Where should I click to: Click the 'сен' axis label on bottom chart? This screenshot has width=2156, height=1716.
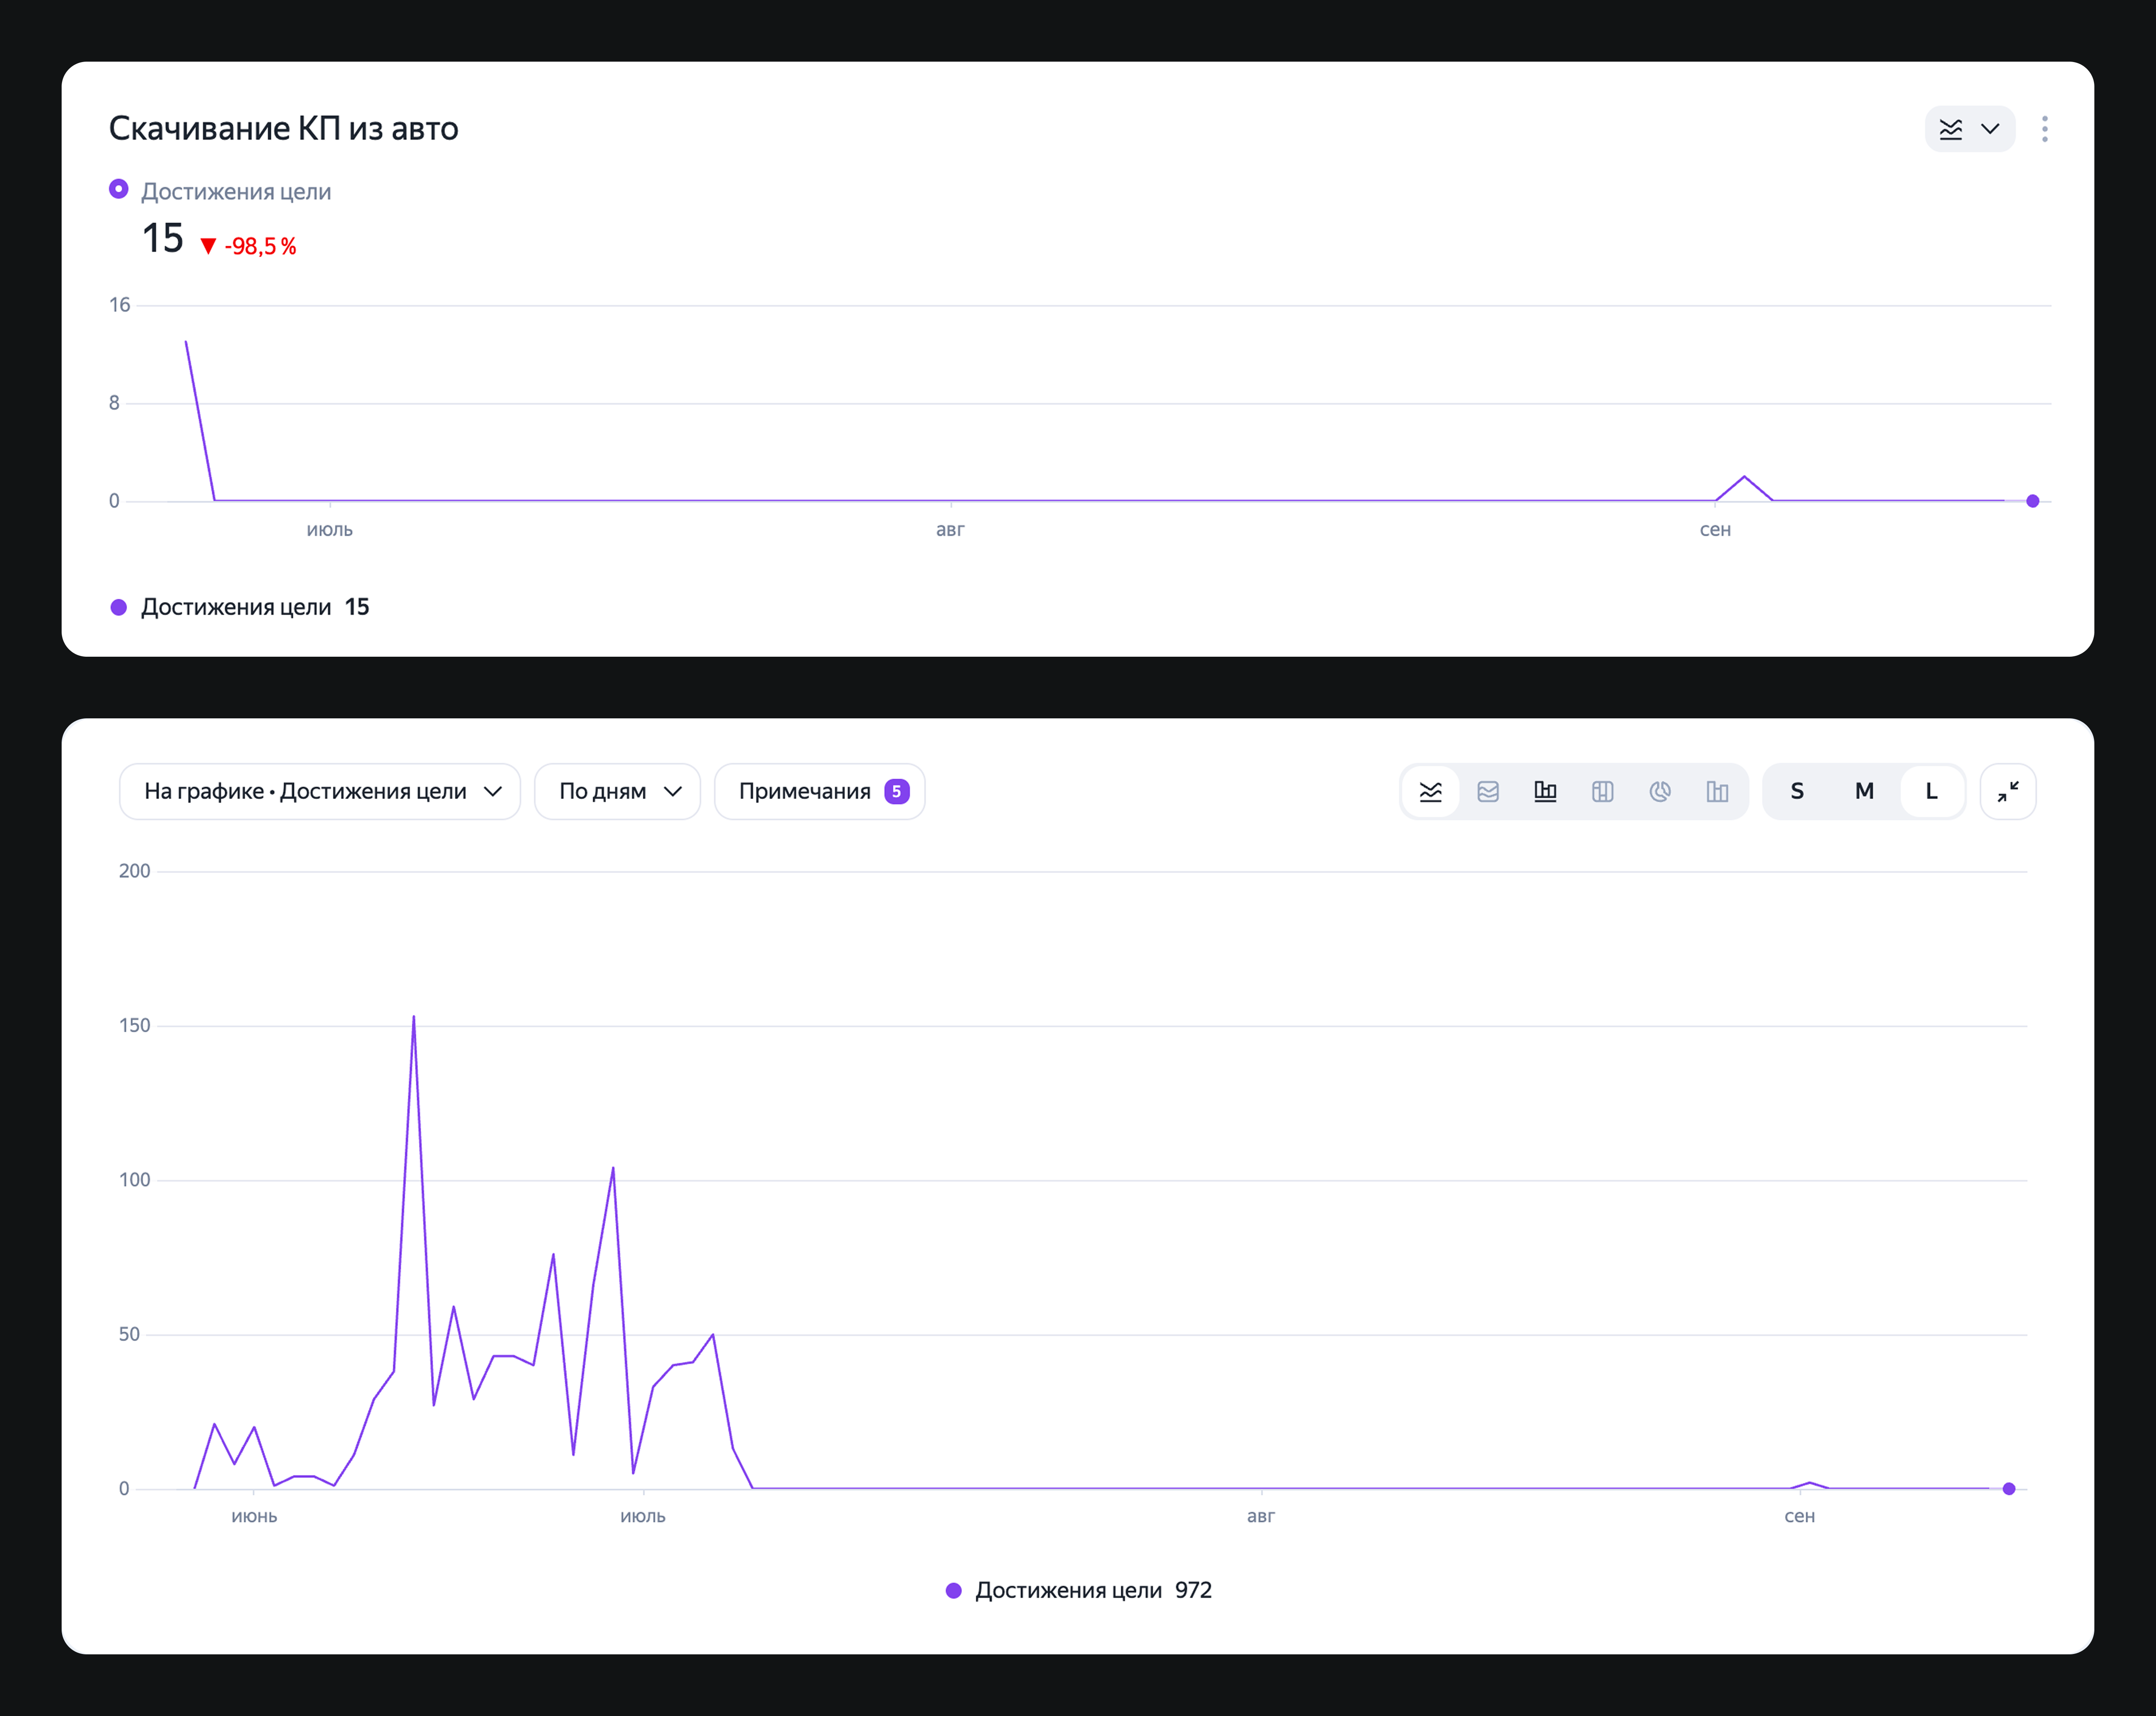[1799, 1516]
